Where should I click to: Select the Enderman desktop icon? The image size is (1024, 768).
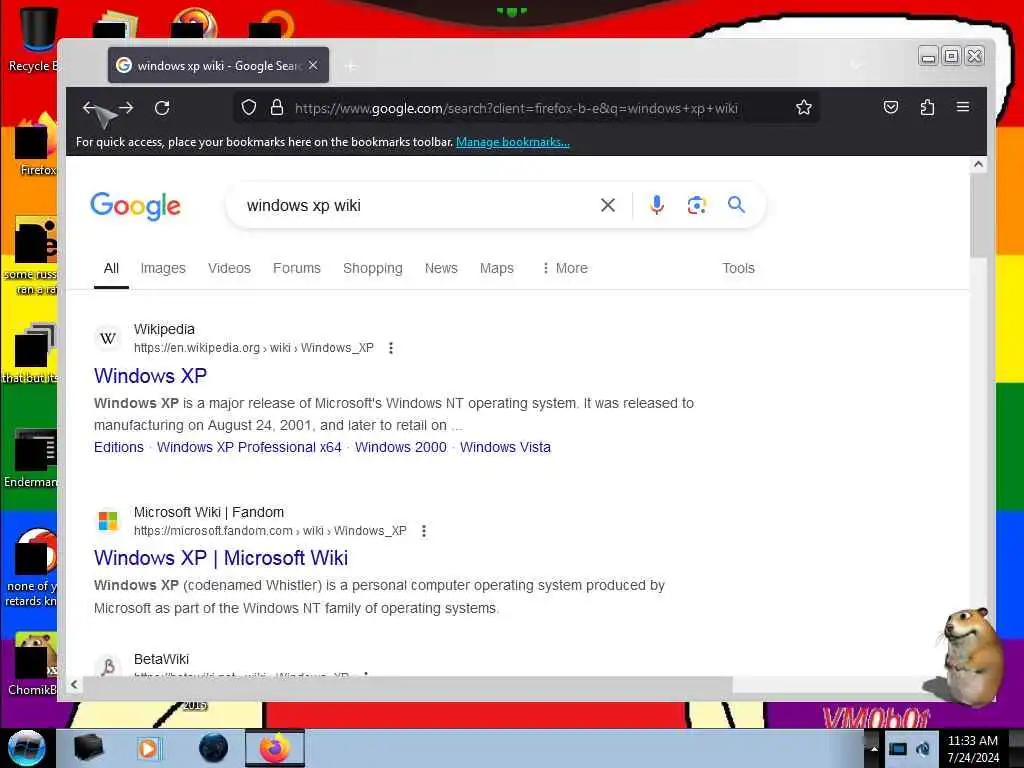[x=32, y=458]
